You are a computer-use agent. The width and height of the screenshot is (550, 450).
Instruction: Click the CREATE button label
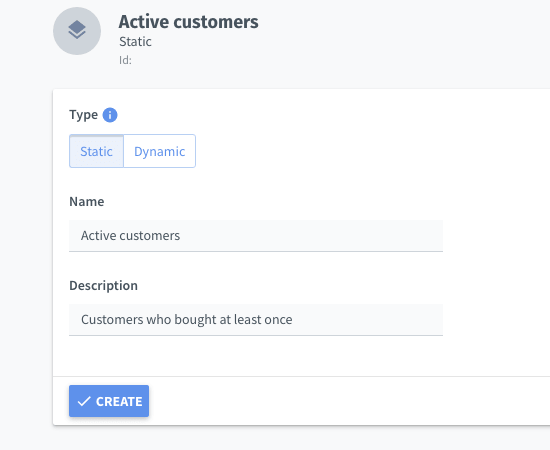tap(119, 401)
